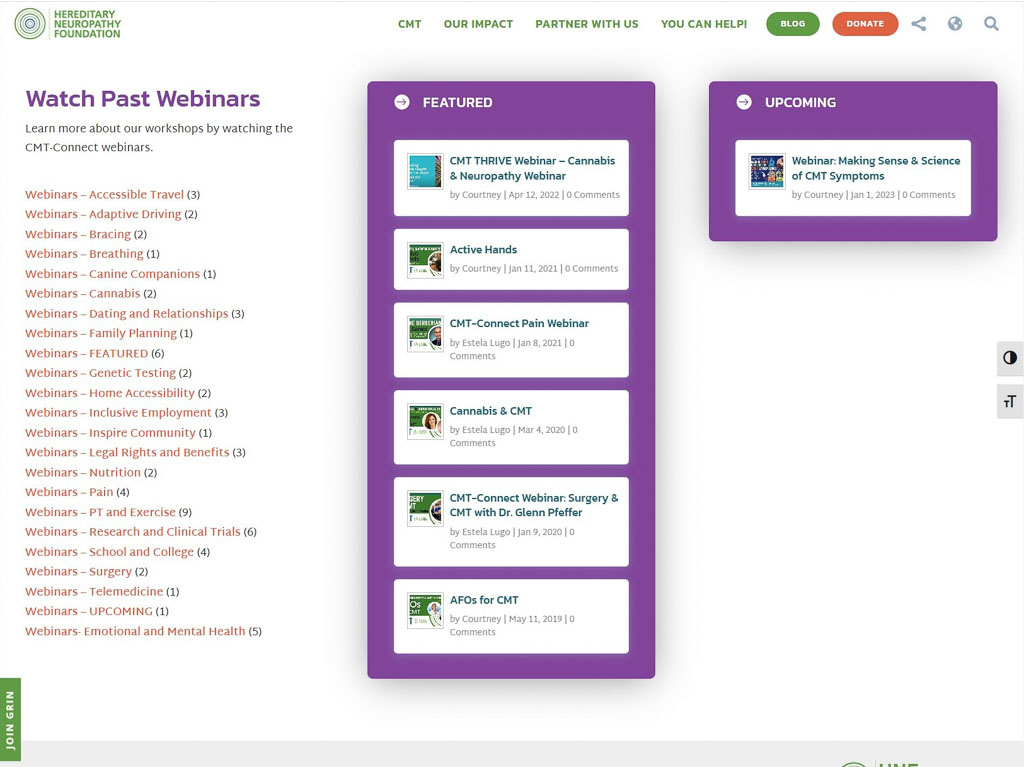Open Webinars – Bracing category
Image resolution: width=1024 pixels, height=767 pixels.
78,234
